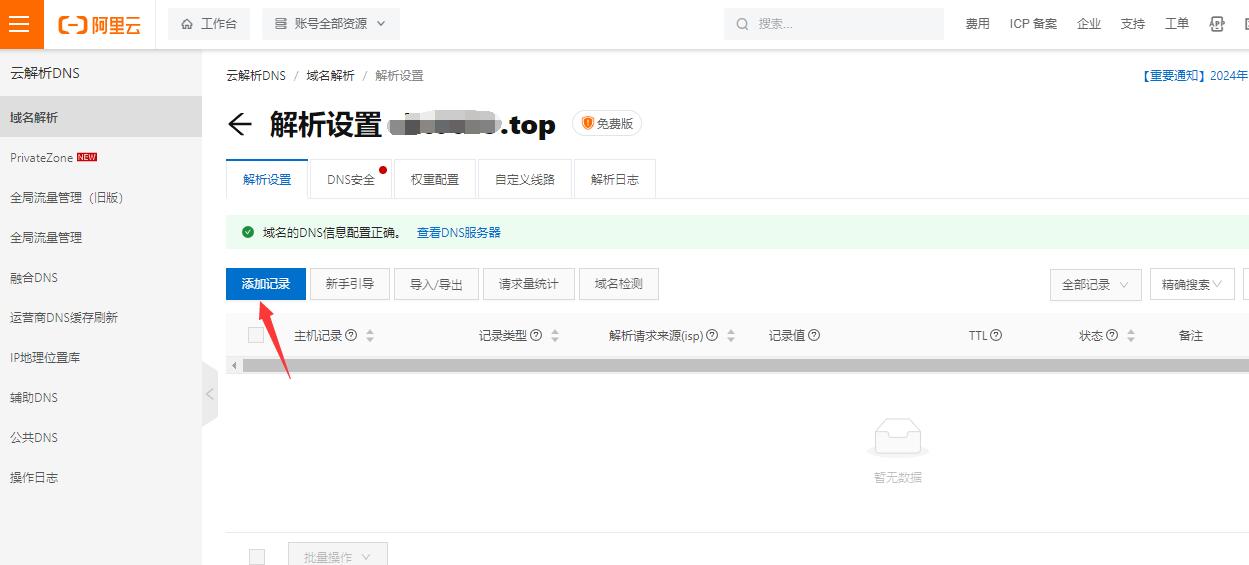Switch to the DNS安全 tab
Screen dimensions: 1249x565
pos(351,179)
